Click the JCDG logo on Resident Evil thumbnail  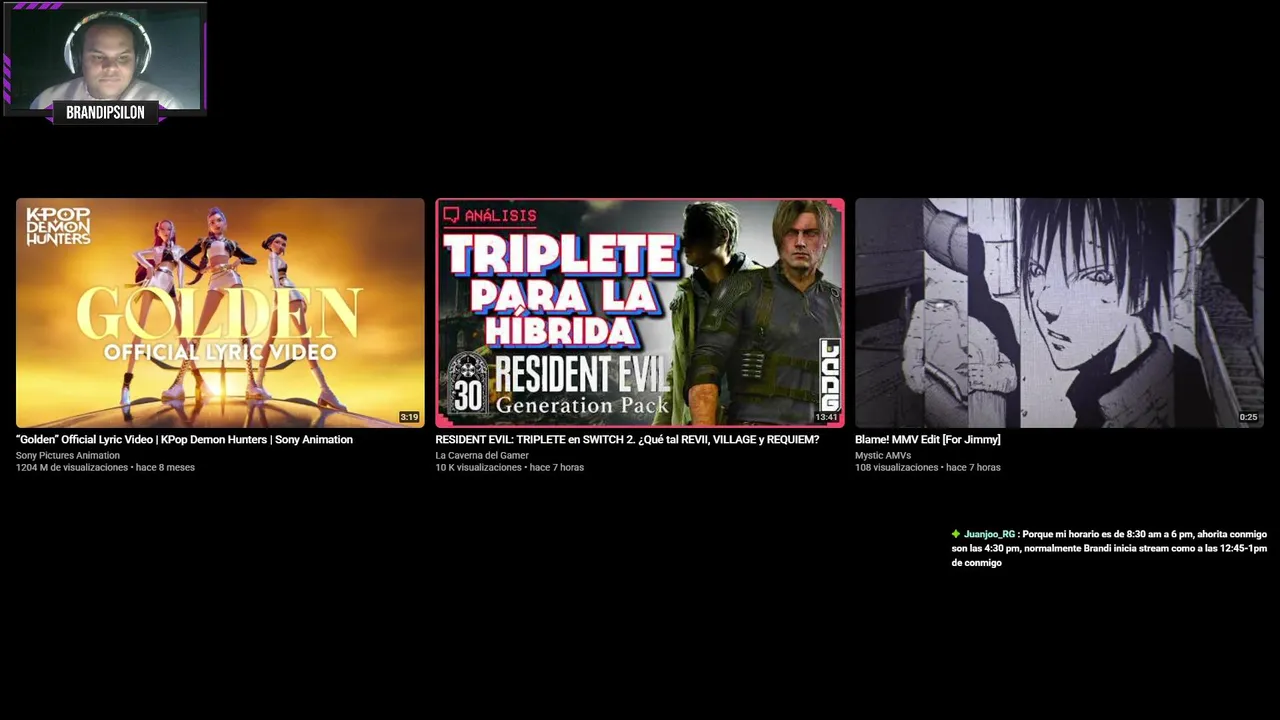pyautogui.click(x=829, y=374)
